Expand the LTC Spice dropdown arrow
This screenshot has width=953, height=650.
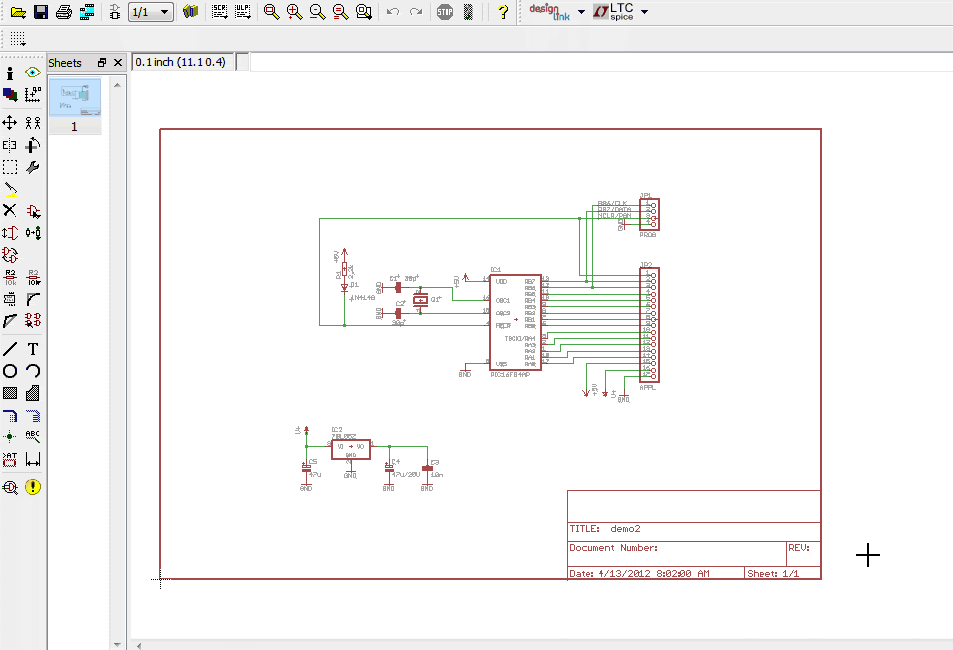click(x=644, y=12)
